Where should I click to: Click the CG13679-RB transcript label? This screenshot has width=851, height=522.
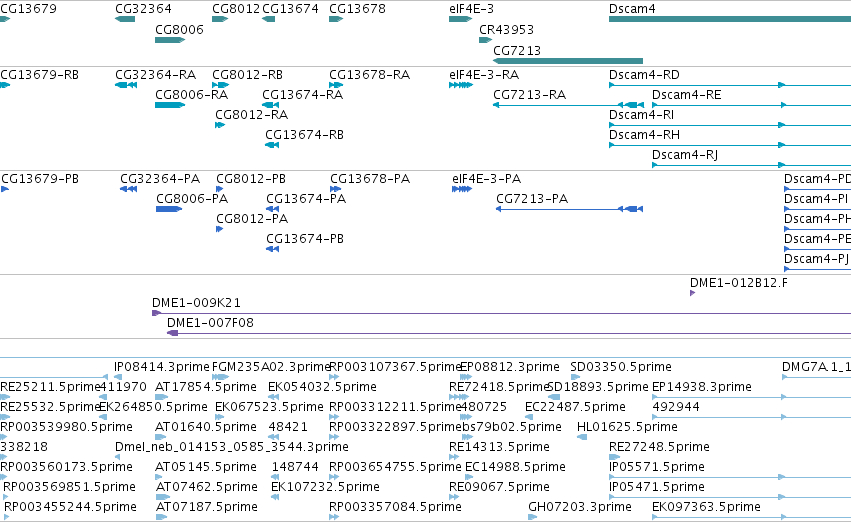[40, 75]
